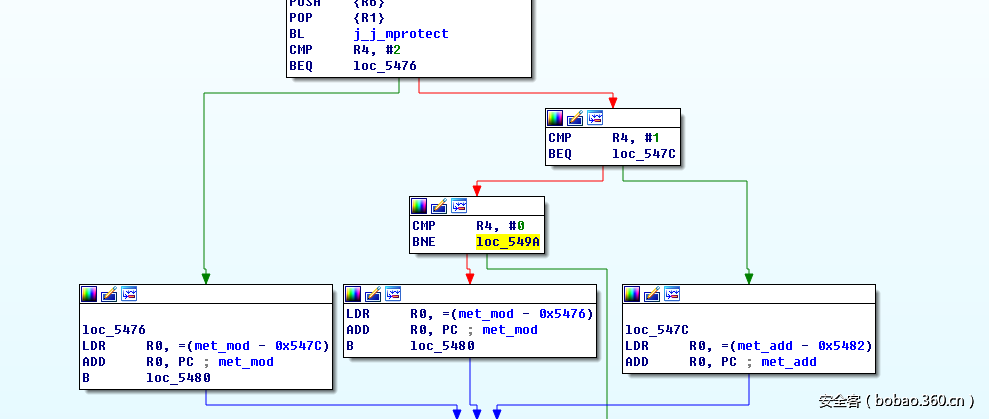Click third header icon on CMP R4, #1 node
Image resolution: width=989 pixels, height=419 pixels.
pos(595,118)
